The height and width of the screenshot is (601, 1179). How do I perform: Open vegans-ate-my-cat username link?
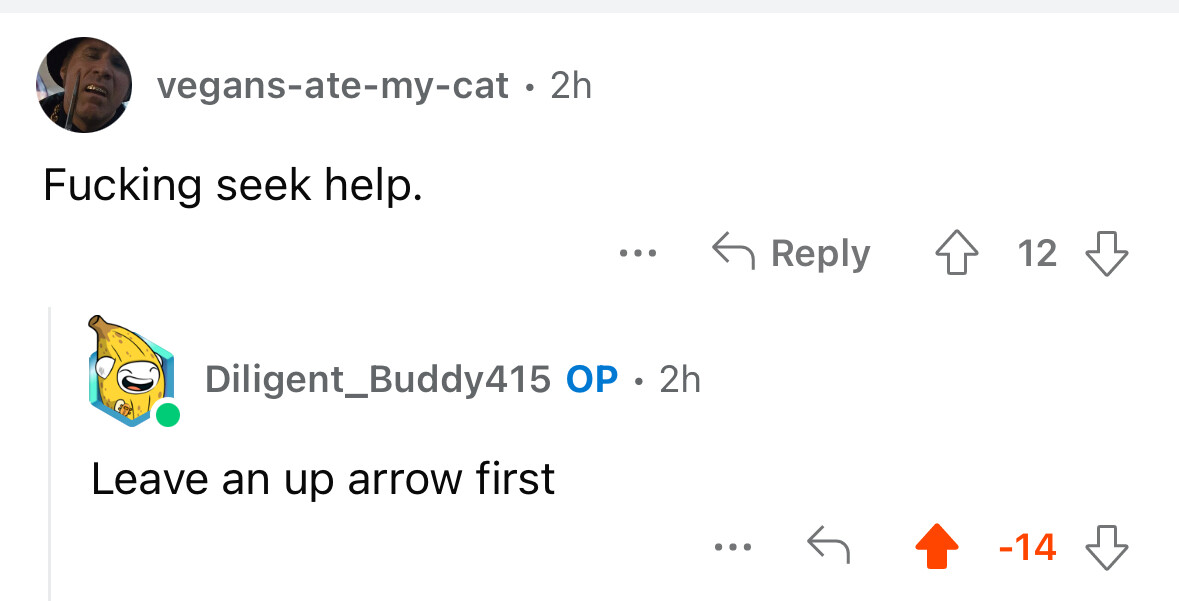click(x=333, y=86)
